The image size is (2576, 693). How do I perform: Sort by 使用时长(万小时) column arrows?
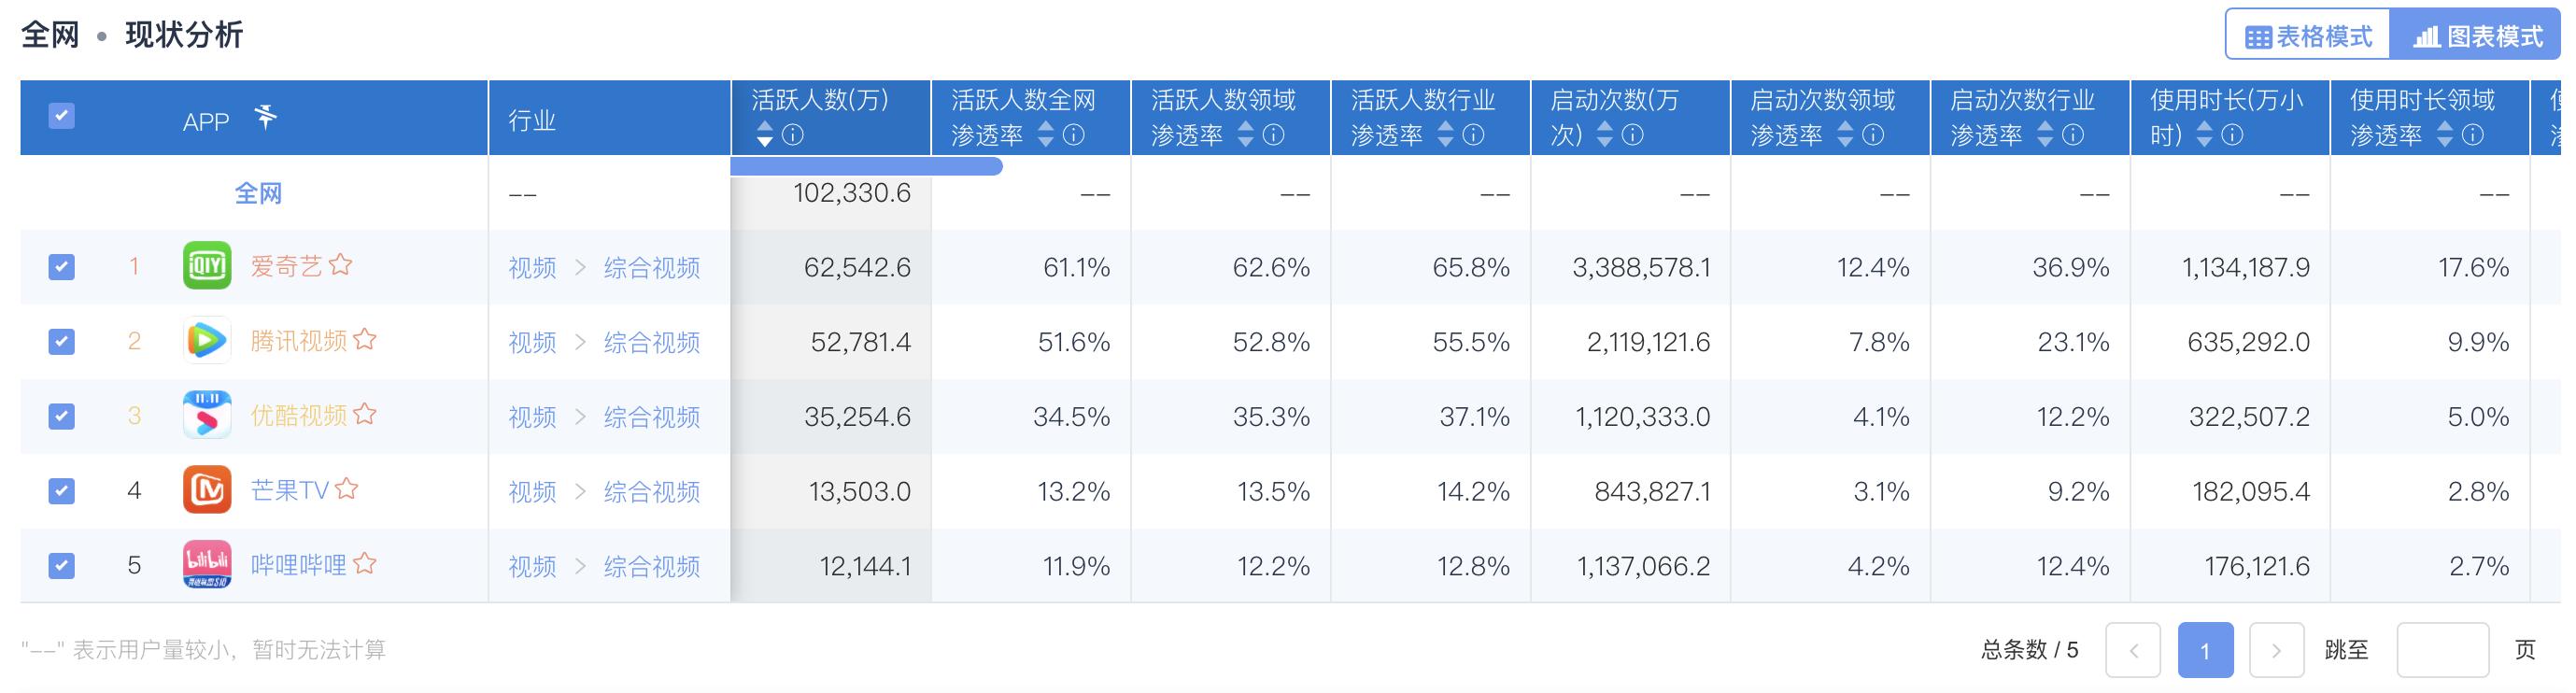[x=2204, y=135]
